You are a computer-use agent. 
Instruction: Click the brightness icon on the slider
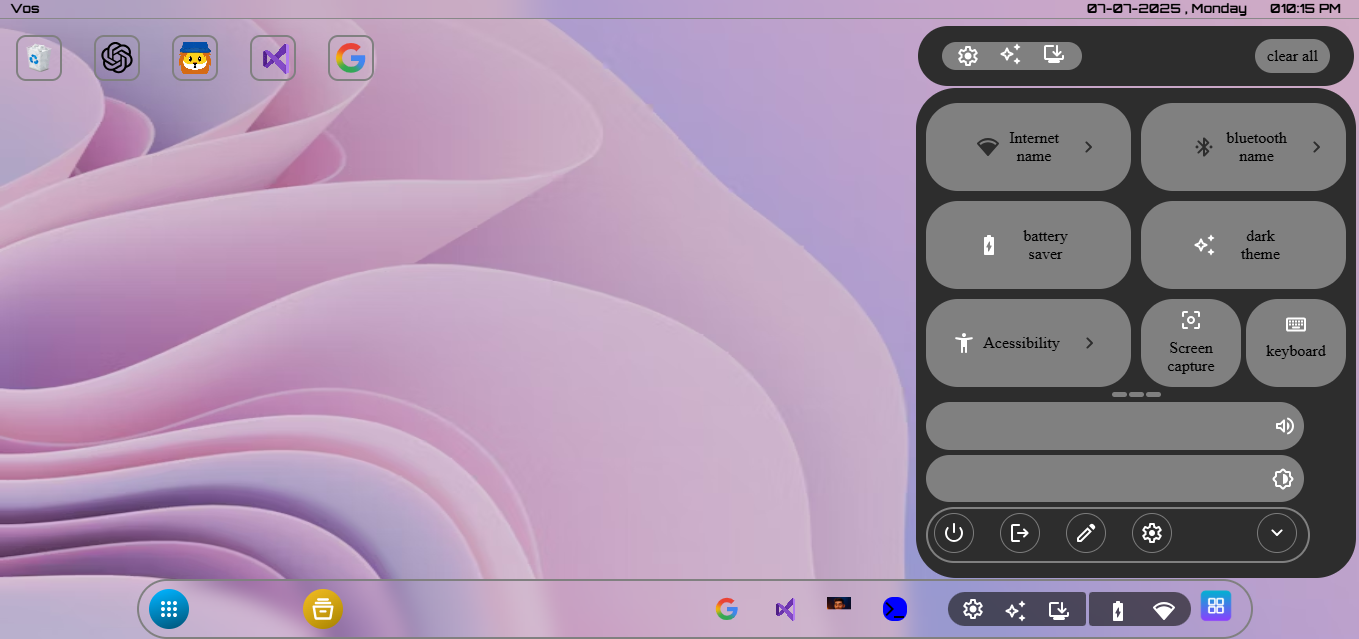coord(1283,479)
